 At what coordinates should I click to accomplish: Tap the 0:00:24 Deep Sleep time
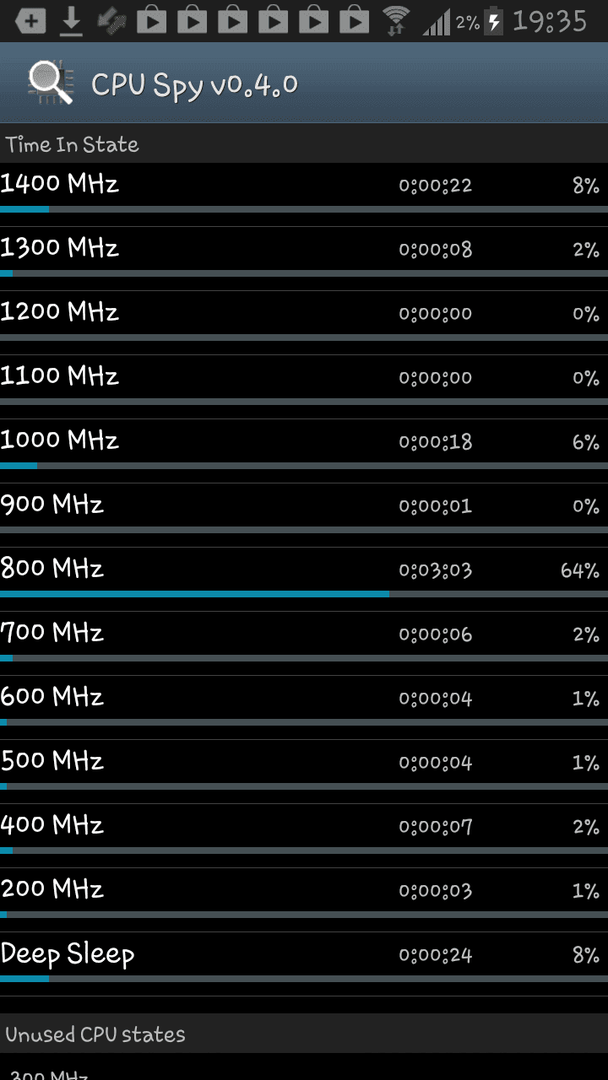pyautogui.click(x=436, y=955)
